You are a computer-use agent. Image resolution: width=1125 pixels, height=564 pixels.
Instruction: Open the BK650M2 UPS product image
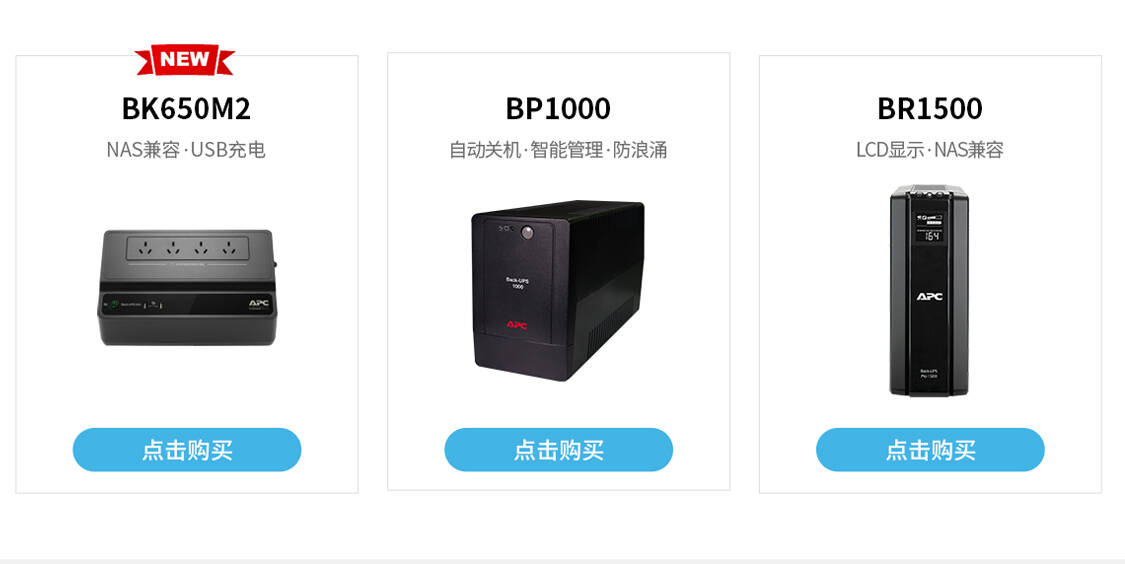click(187, 287)
